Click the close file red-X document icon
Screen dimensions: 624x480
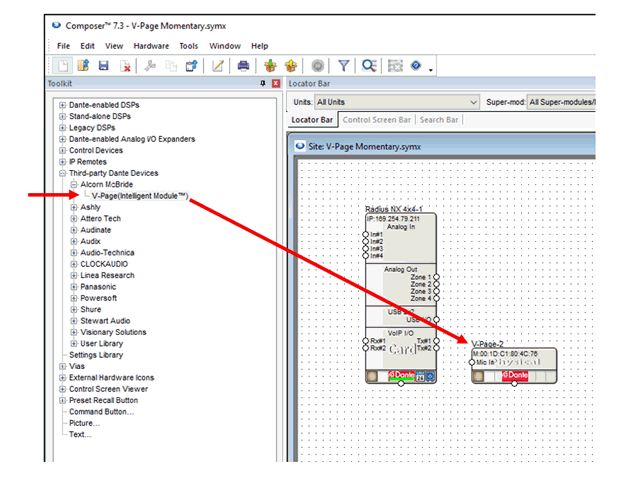tap(125, 66)
